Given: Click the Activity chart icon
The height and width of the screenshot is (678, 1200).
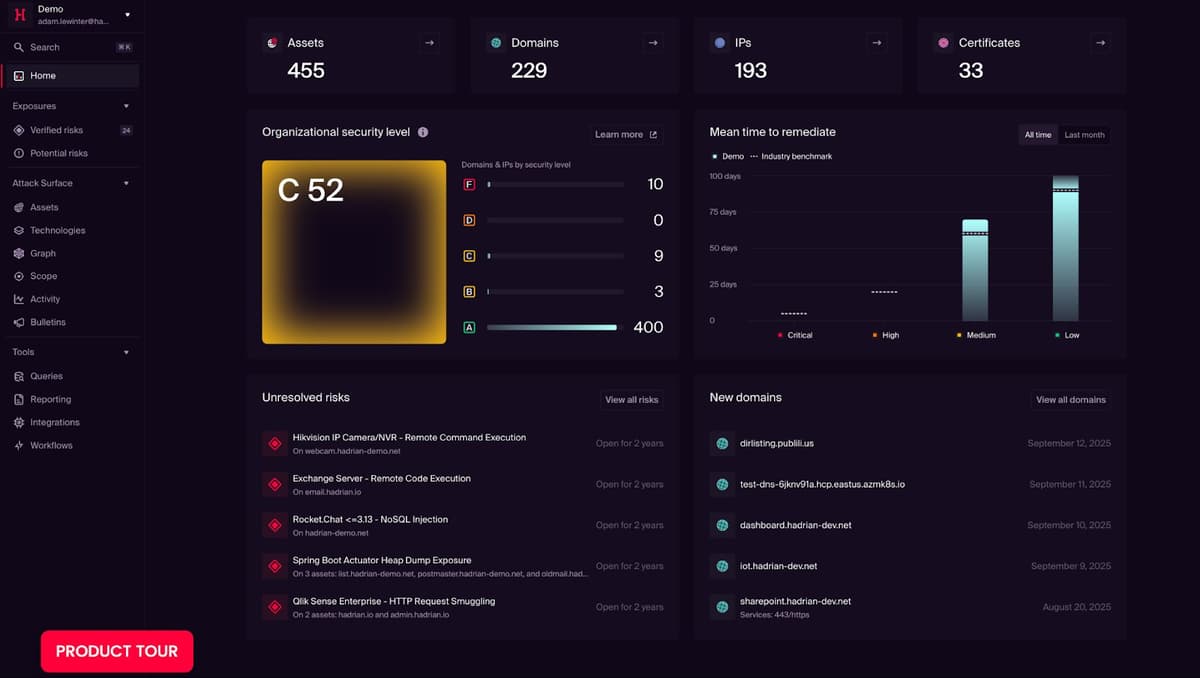Looking at the screenshot, I should pyautogui.click(x=19, y=299).
